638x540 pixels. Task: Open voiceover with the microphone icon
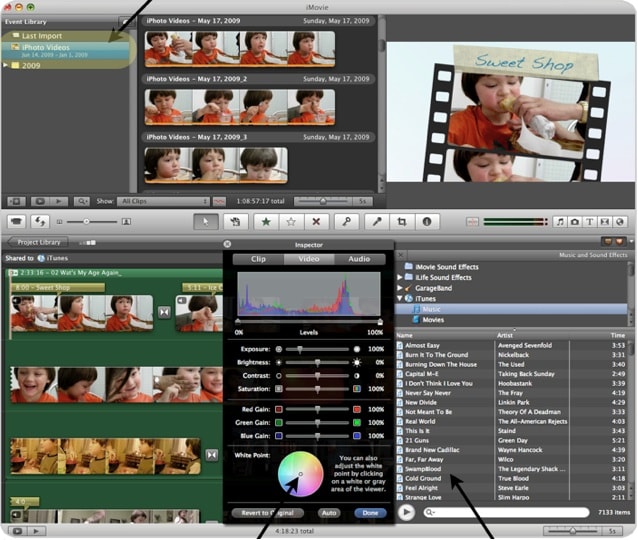377,222
